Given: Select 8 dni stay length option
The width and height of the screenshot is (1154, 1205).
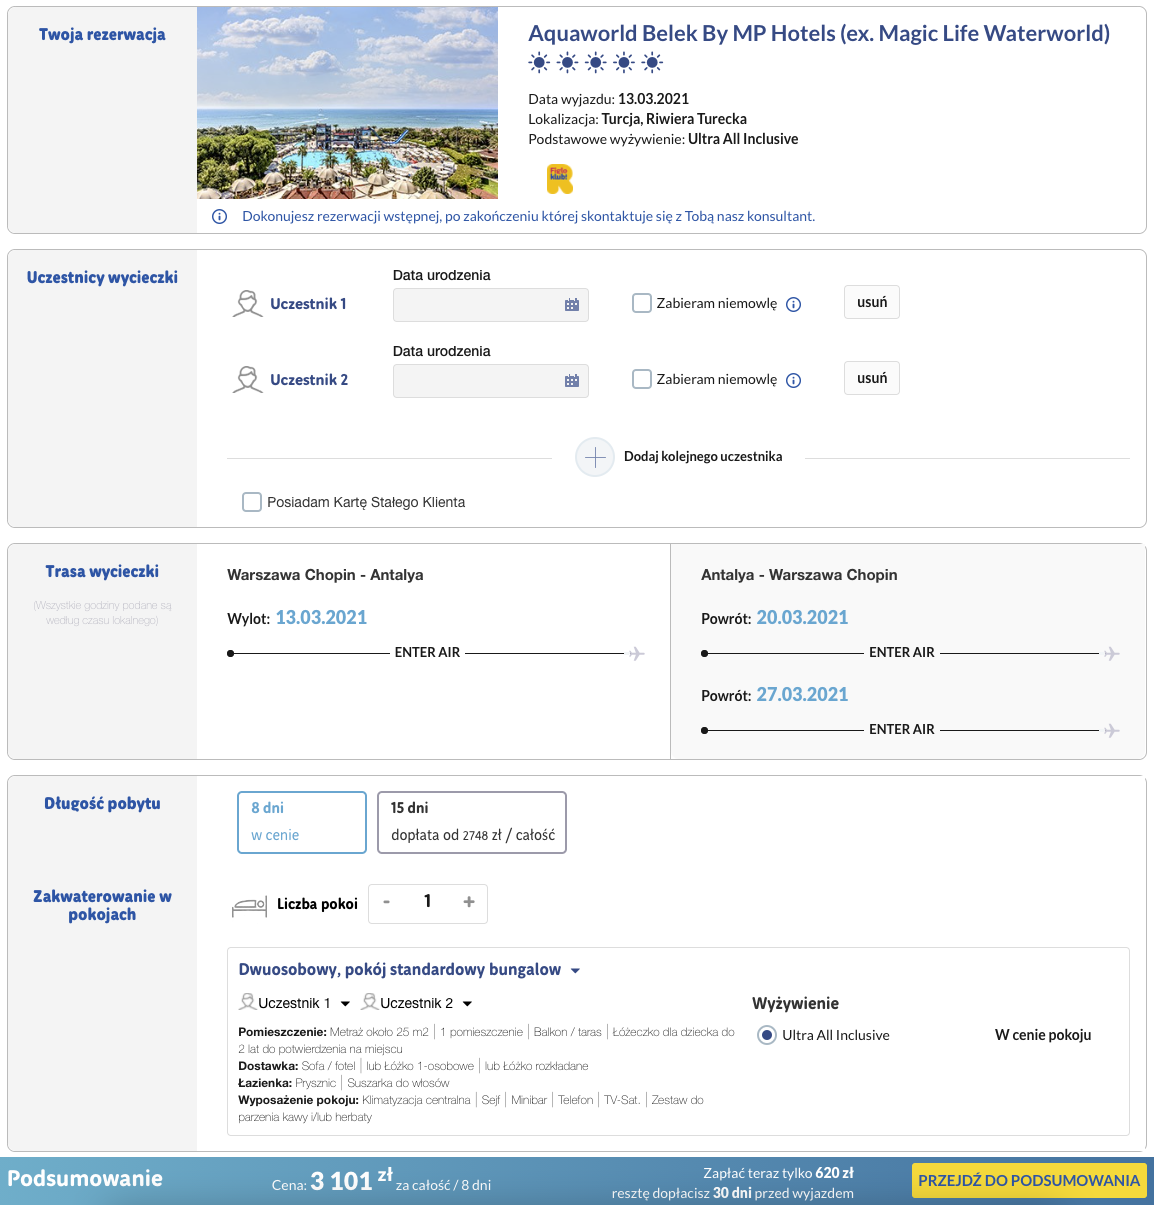Looking at the screenshot, I should (302, 822).
